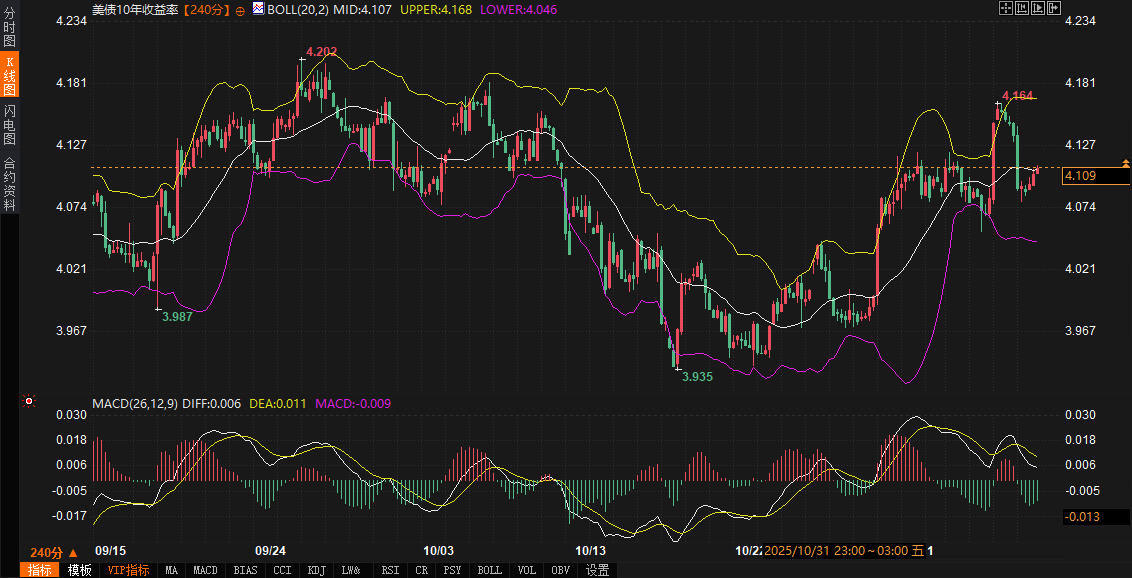Viewport: 1132px width, 578px height.
Task: Enable the KDJ indicator
Action: click(x=316, y=570)
